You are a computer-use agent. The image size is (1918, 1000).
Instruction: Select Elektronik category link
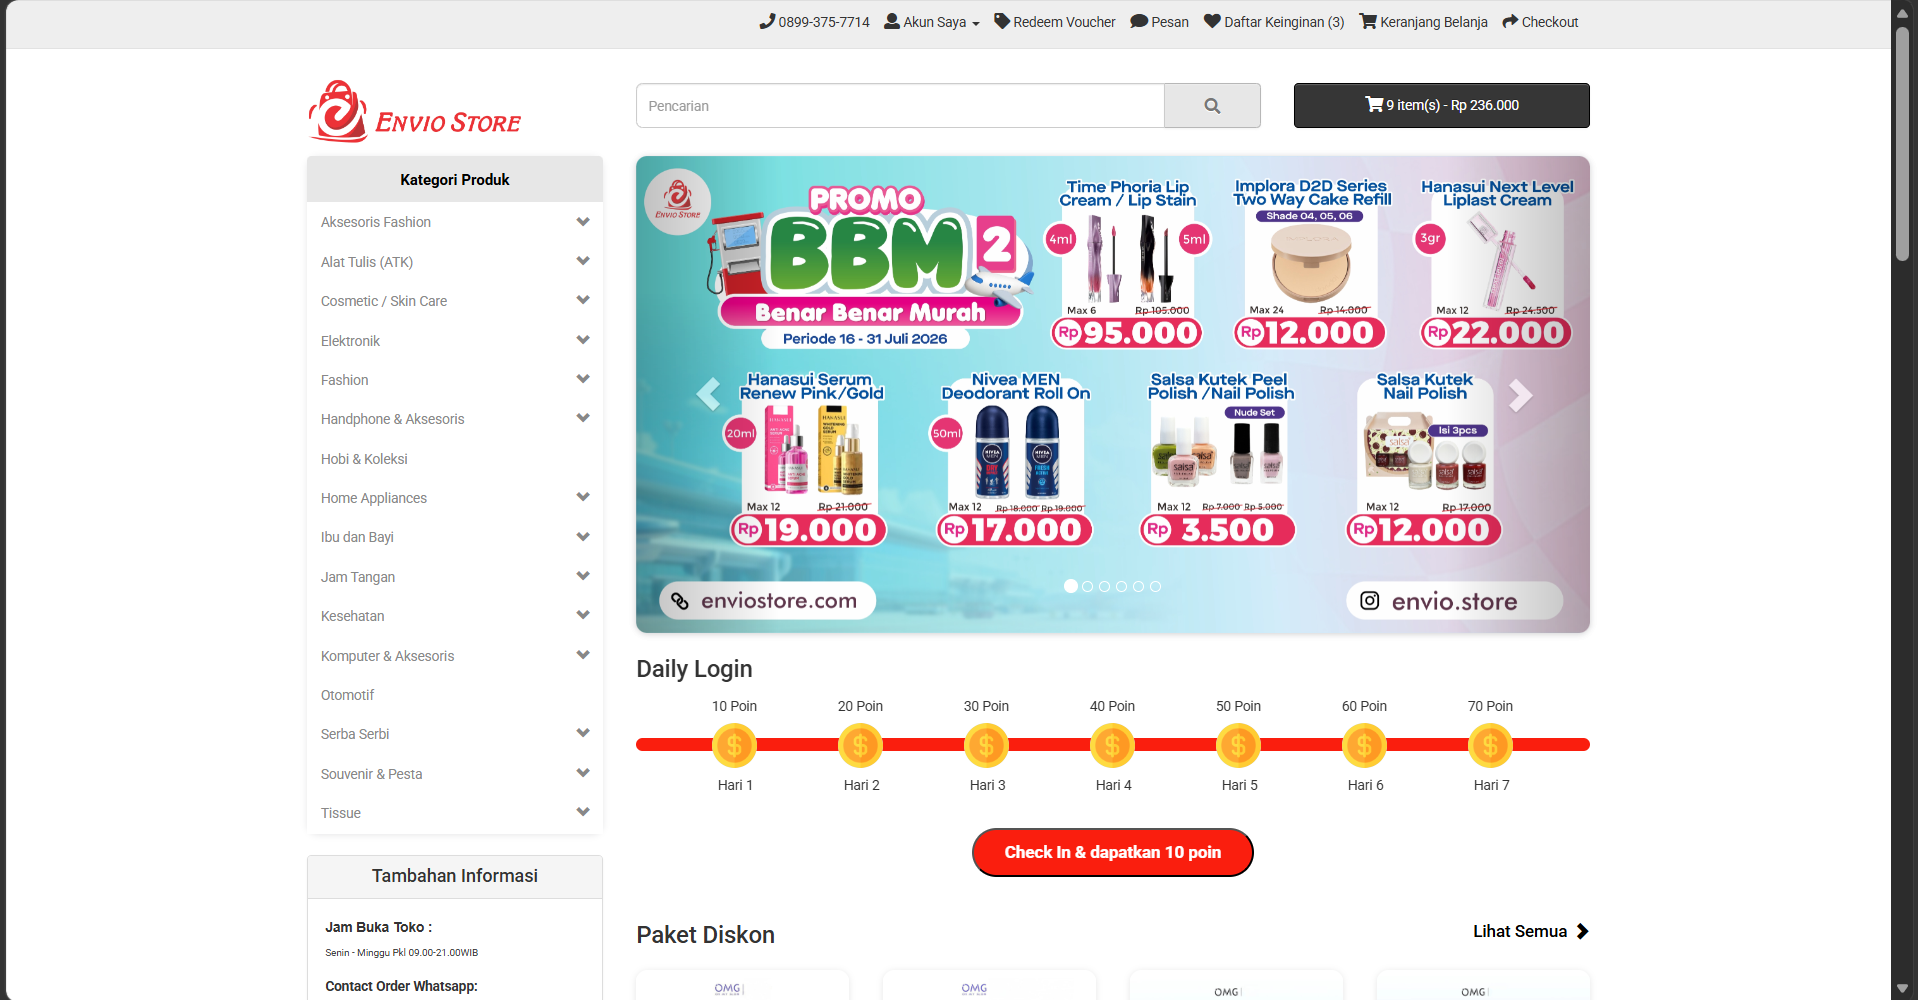[350, 341]
